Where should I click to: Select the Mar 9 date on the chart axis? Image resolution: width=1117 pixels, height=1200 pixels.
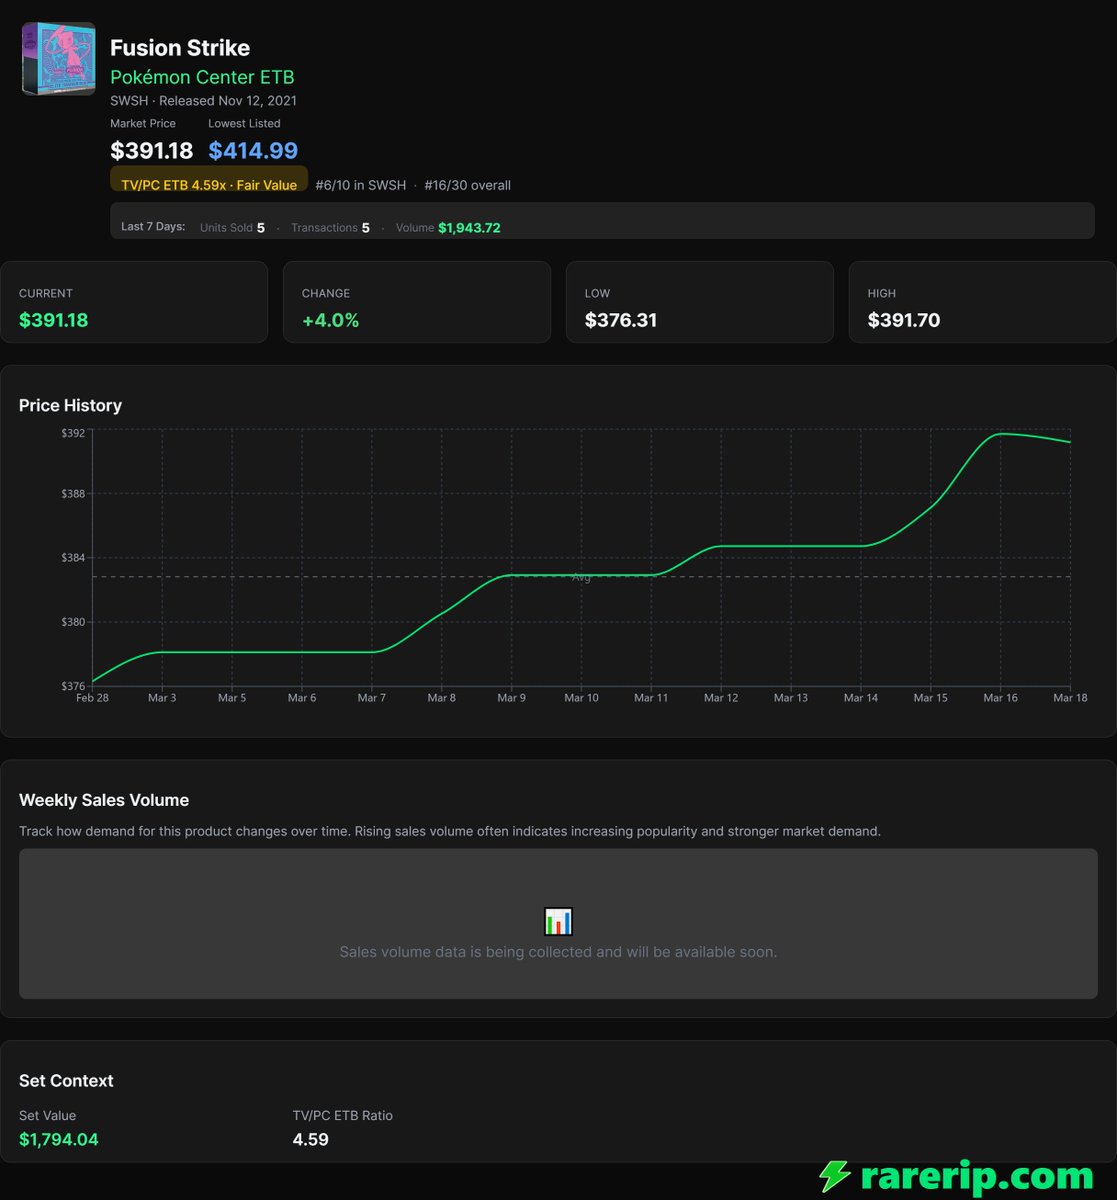pos(512,698)
